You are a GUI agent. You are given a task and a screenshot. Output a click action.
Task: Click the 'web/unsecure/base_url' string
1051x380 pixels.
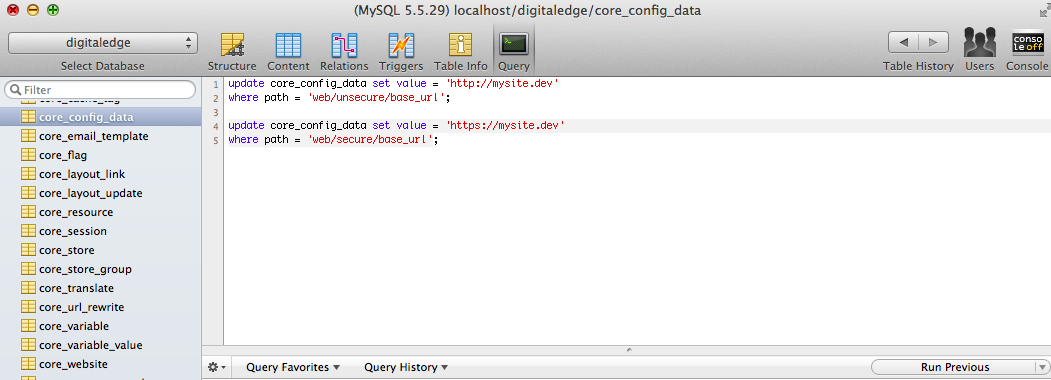(377, 98)
